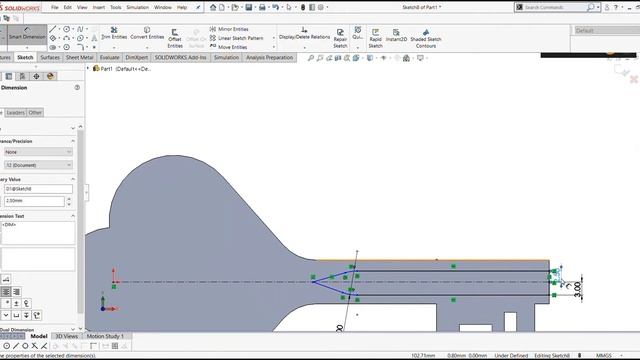This screenshot has width=640, height=360.
Task: Click the <DIM> dimension text box
Action: point(38,233)
